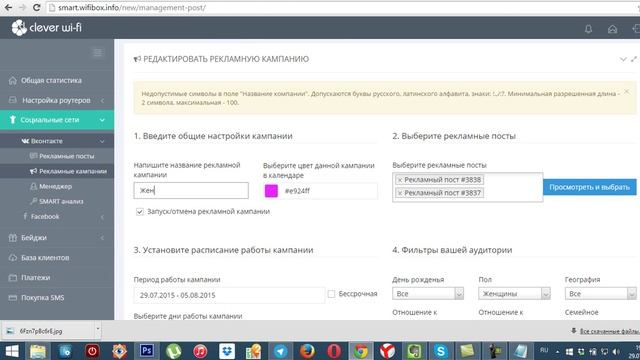Remove Рекламный пост #3837 tag

tap(400, 193)
